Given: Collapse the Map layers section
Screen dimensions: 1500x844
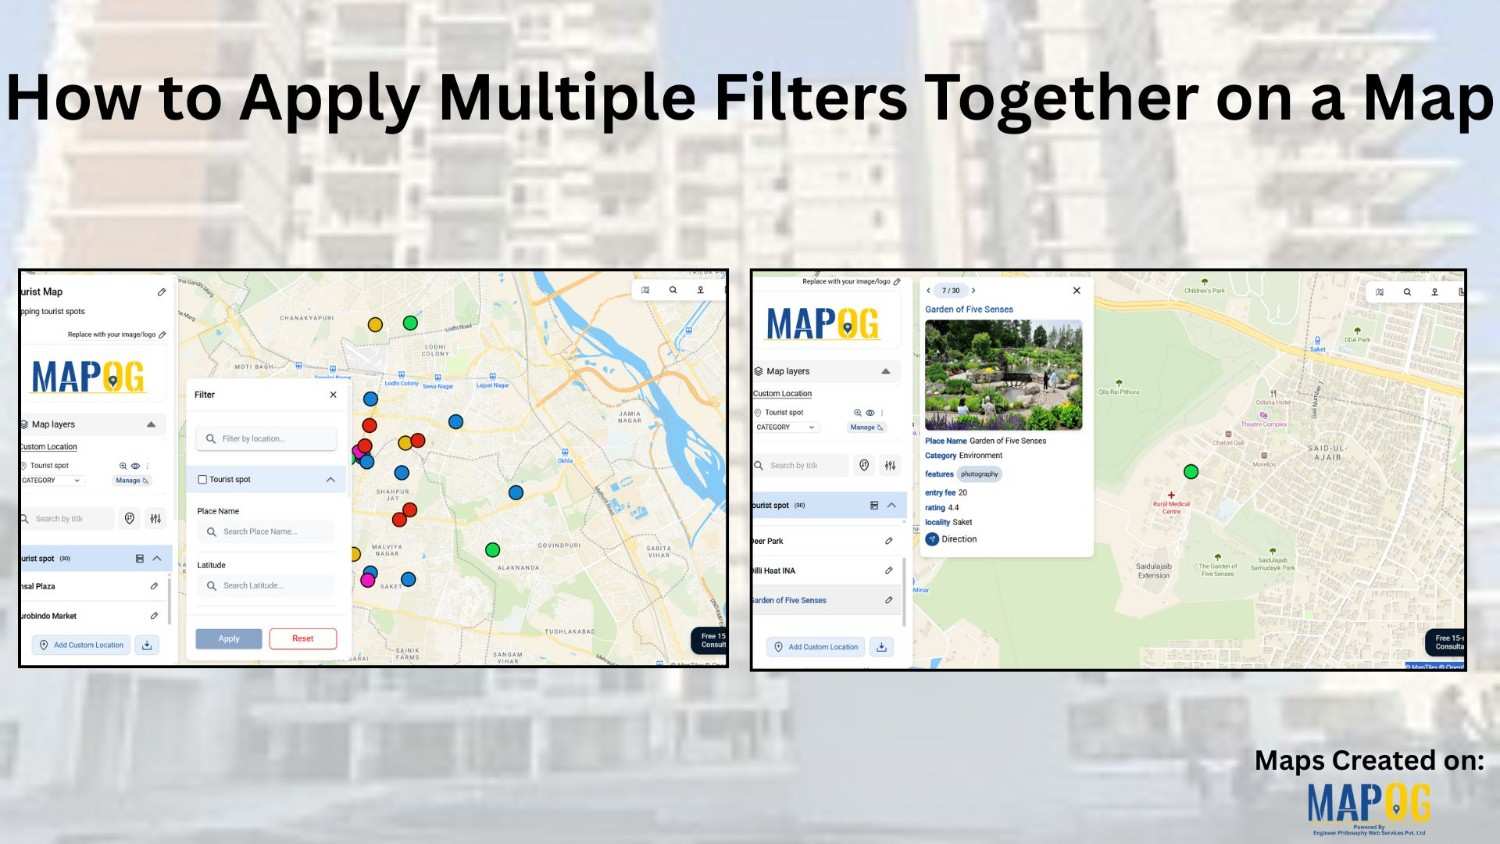Looking at the screenshot, I should coord(151,424).
